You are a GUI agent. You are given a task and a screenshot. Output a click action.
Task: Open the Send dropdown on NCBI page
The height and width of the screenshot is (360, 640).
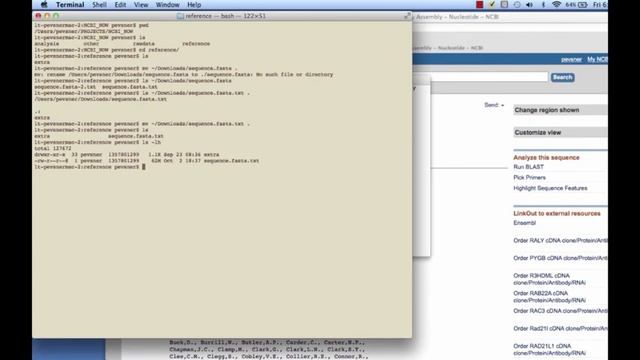[x=494, y=105]
